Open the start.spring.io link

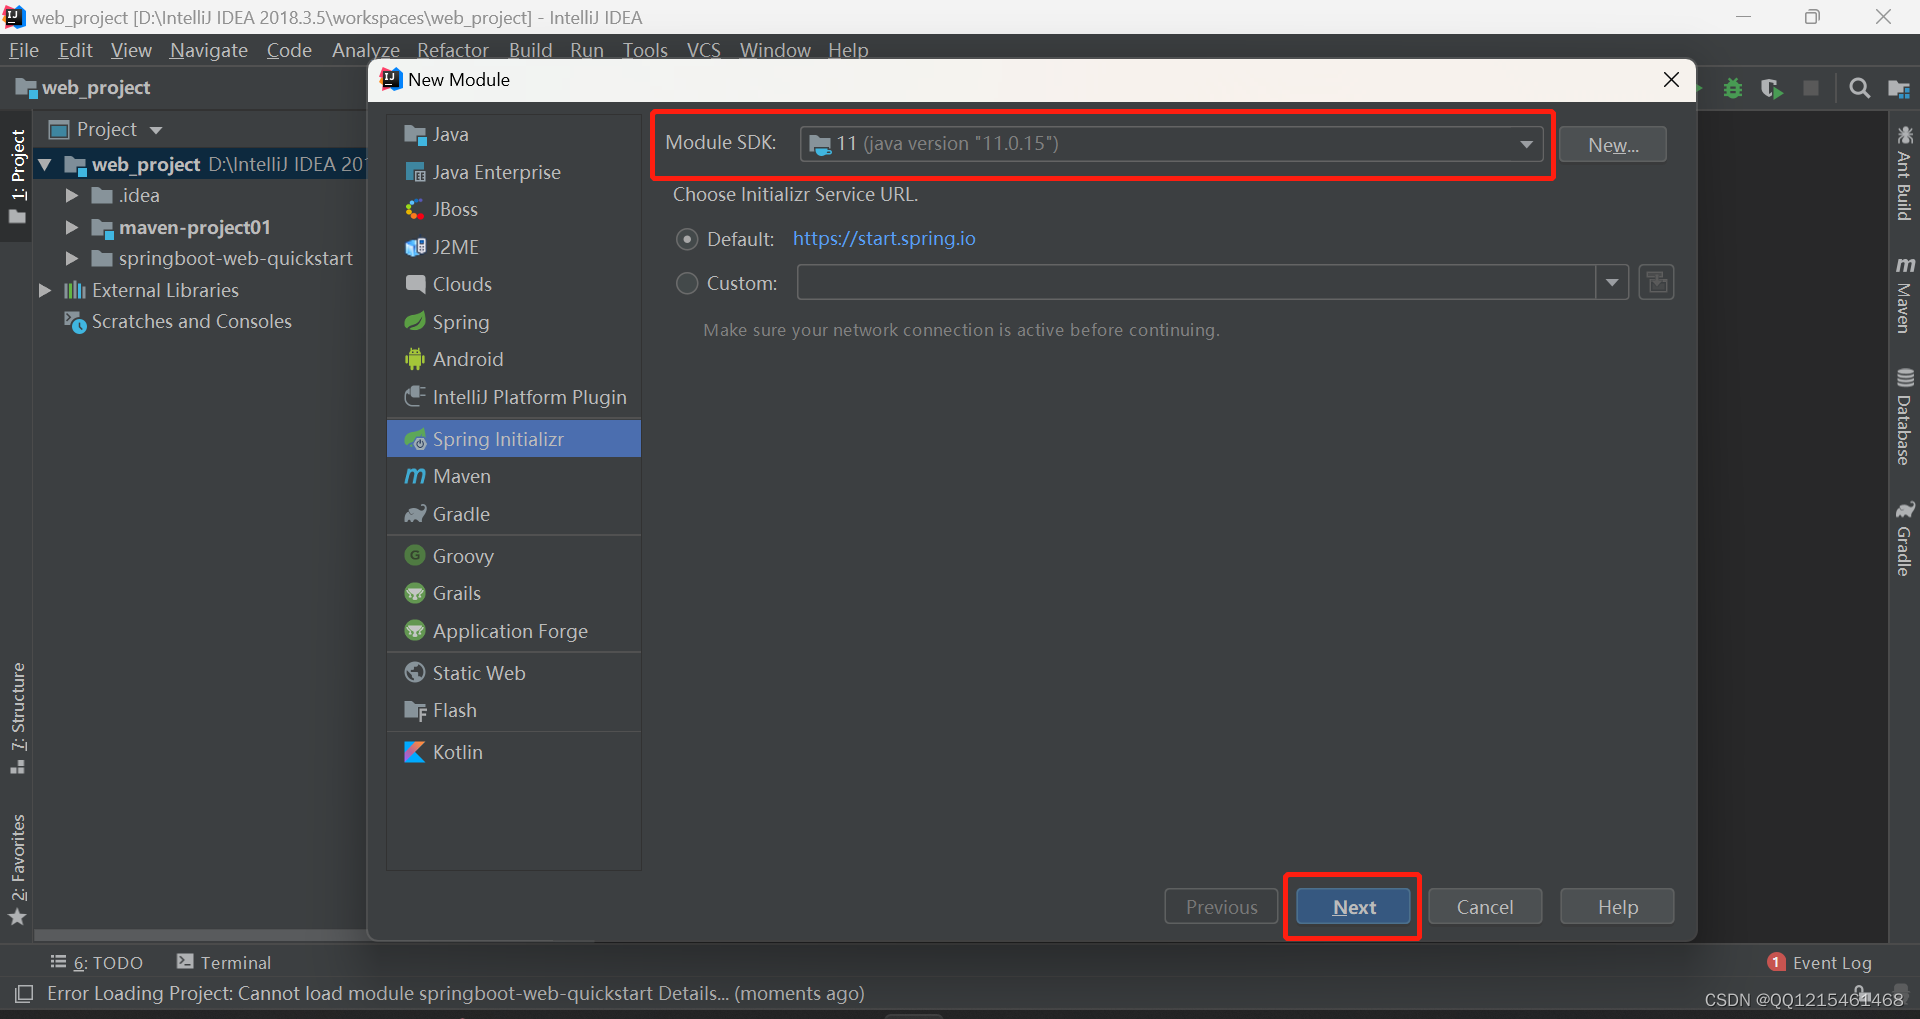(x=884, y=239)
